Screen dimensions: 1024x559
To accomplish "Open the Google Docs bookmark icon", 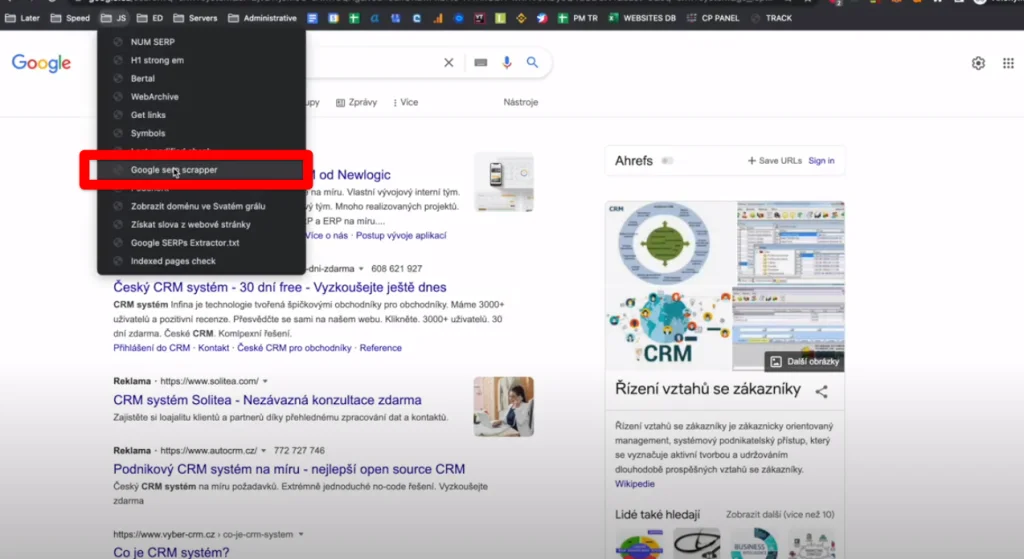I will [312, 18].
